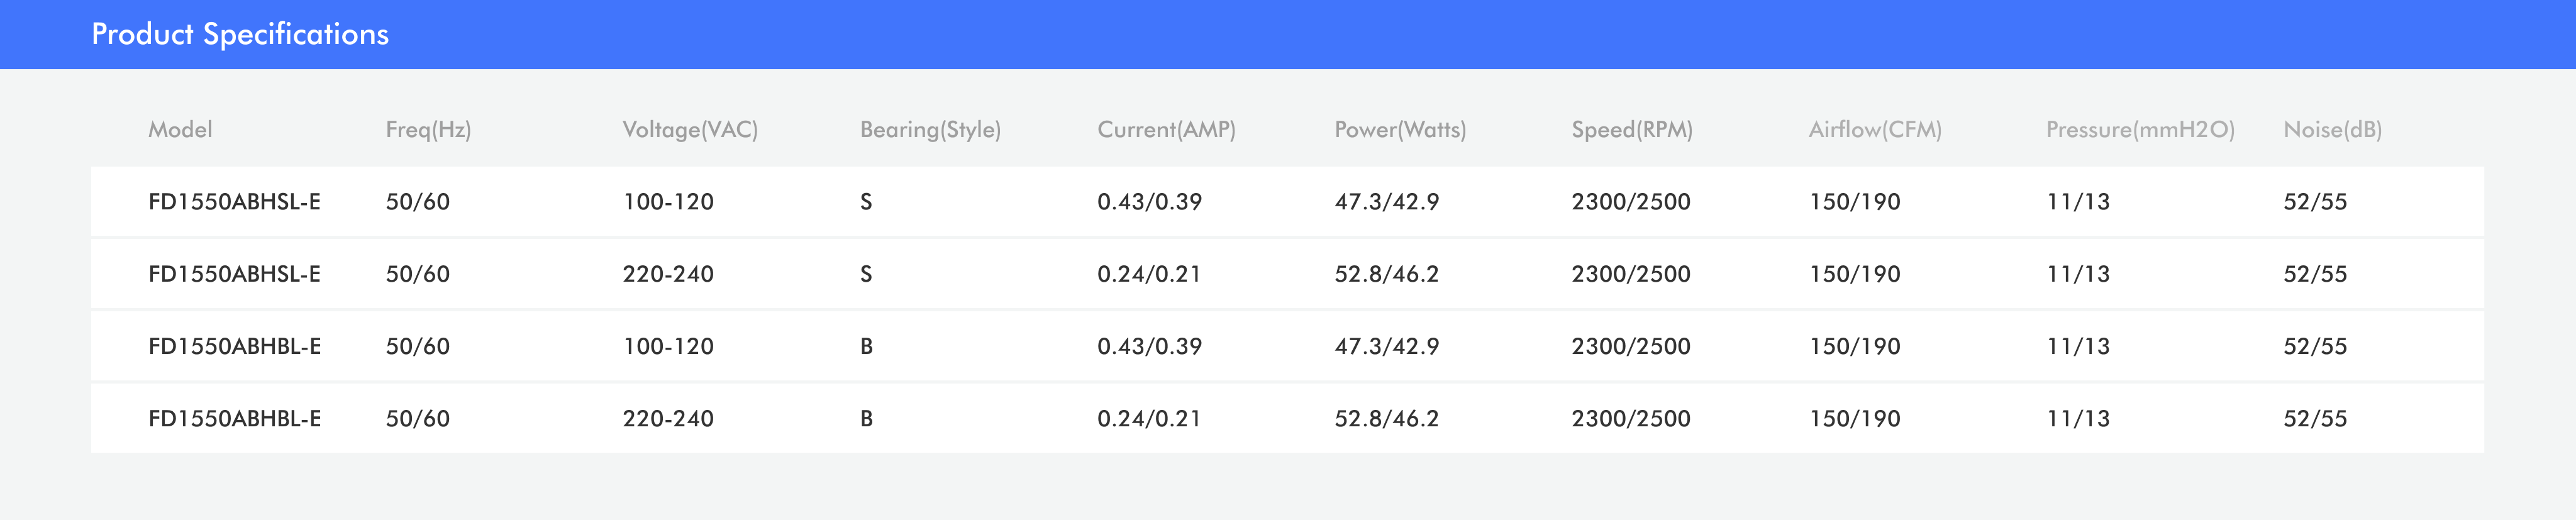Select the Noise(dB) column header
The image size is (2576, 520).
click(2332, 130)
